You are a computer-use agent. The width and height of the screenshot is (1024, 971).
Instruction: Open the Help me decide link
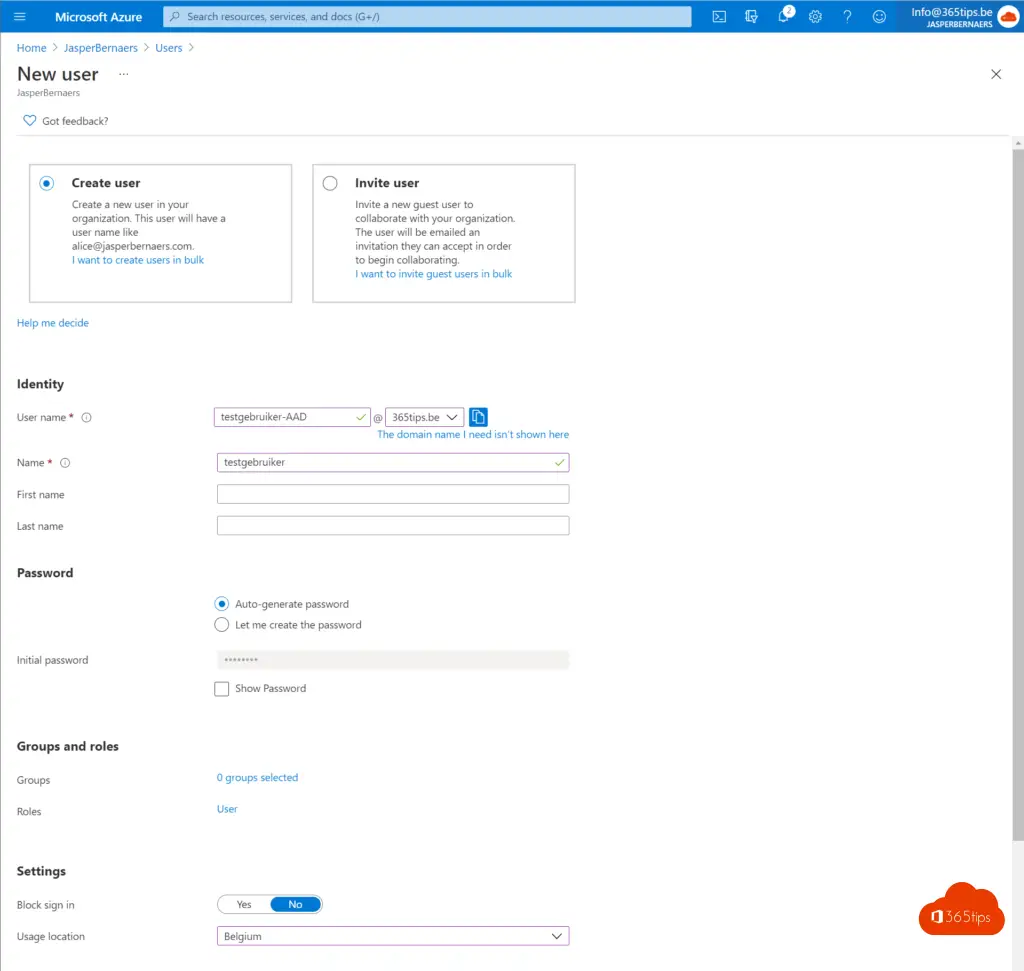coord(53,323)
